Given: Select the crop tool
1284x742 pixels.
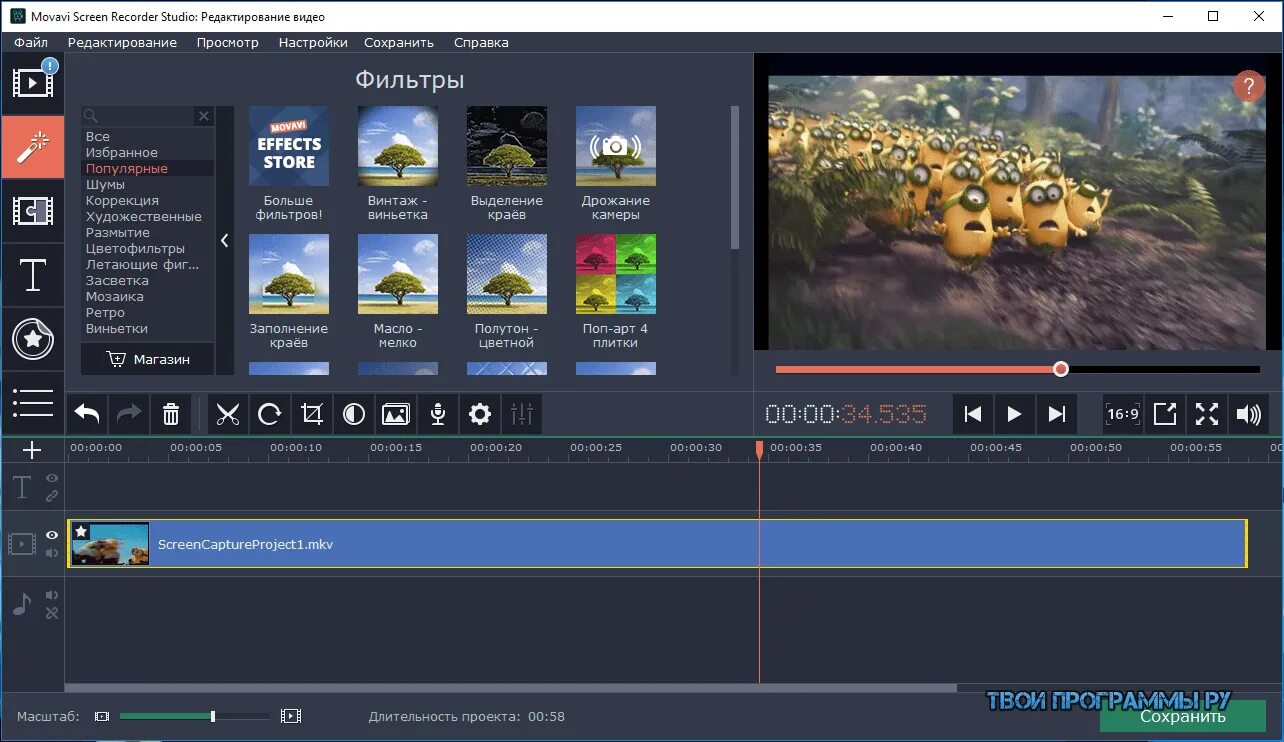Looking at the screenshot, I should tap(312, 414).
